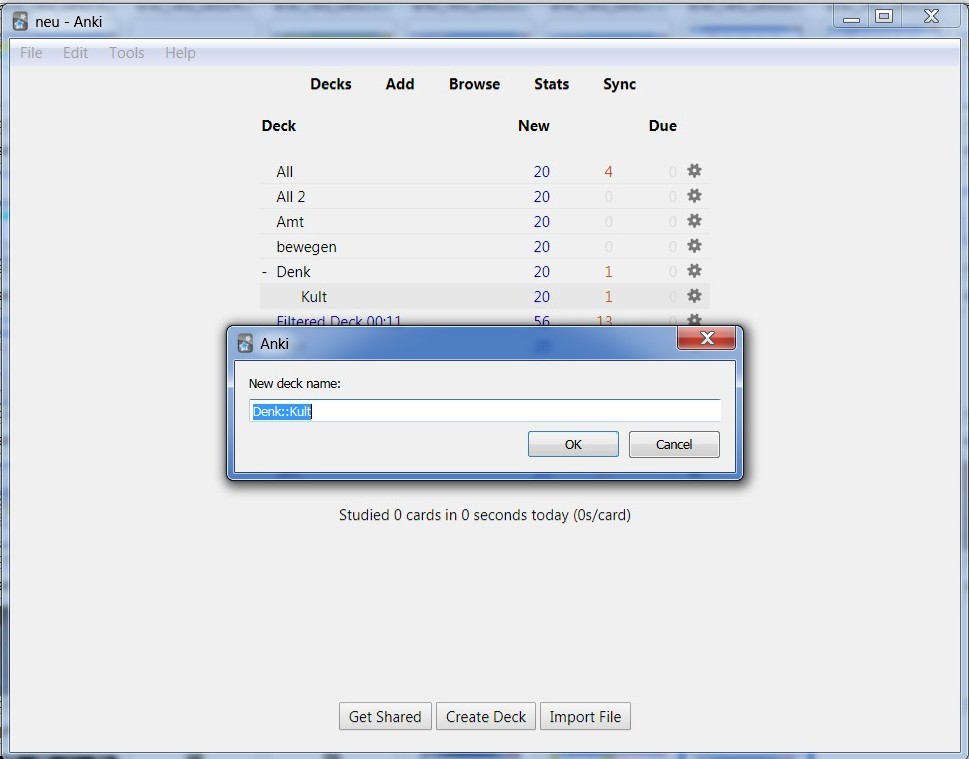This screenshot has width=969, height=759.
Task: Click Get Shared button
Action: pos(385,716)
